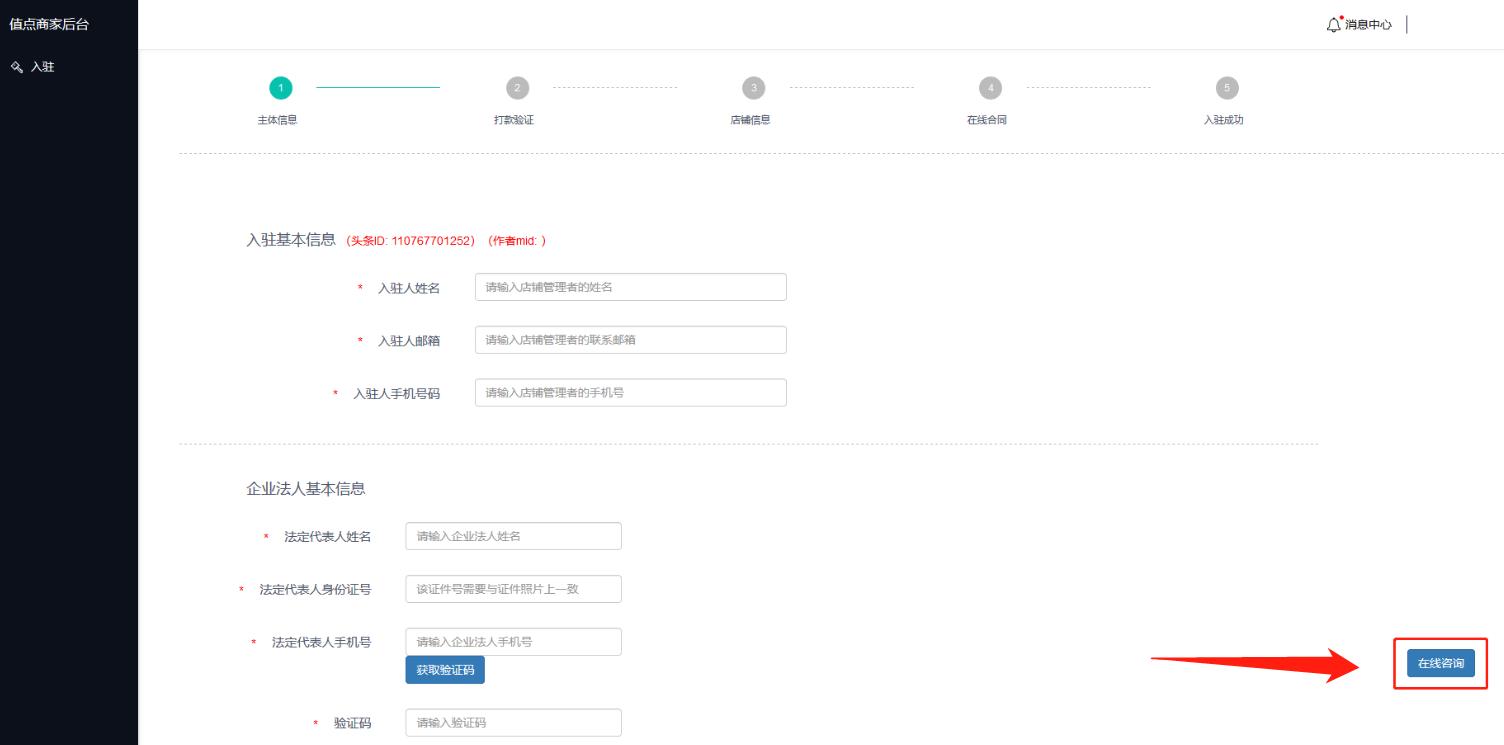The height and width of the screenshot is (745, 1504).
Task: Open 在线咨询 online consultation
Action: tap(1440, 662)
